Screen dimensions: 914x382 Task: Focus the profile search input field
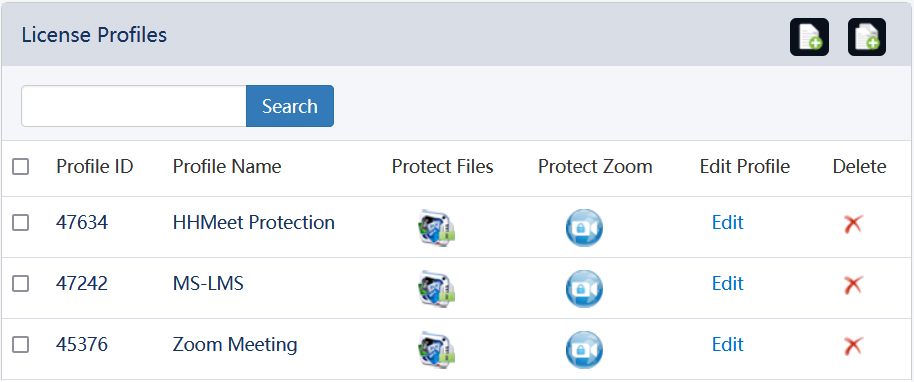(133, 106)
